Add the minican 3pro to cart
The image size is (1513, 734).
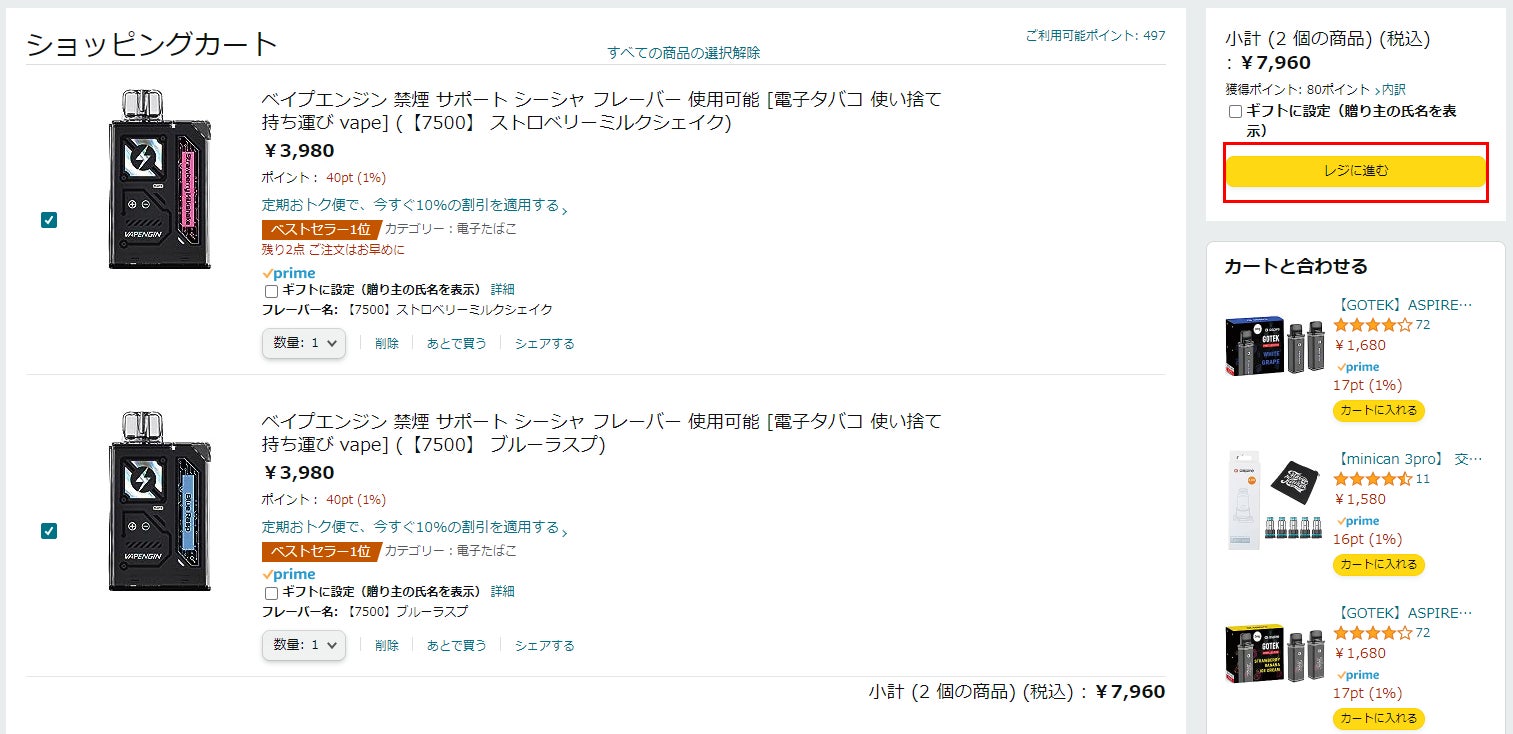point(1378,565)
